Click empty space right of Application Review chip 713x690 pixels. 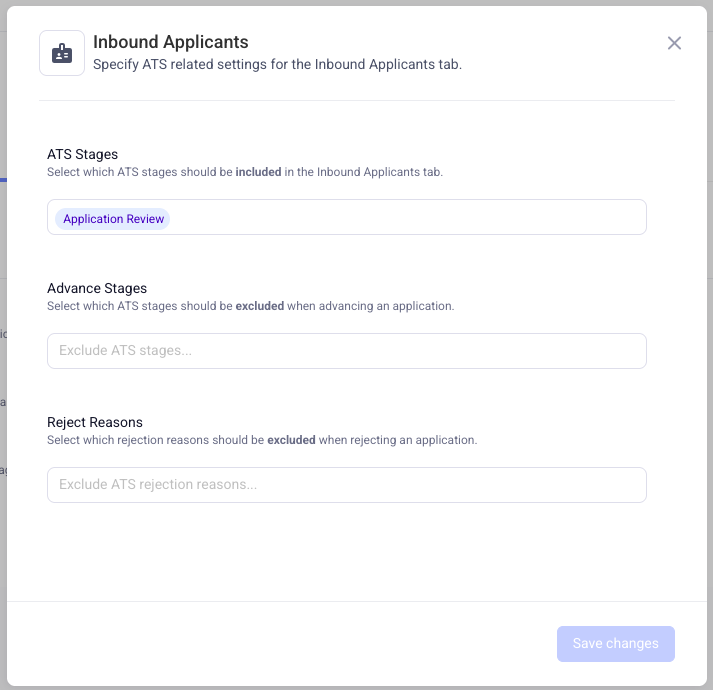407,217
